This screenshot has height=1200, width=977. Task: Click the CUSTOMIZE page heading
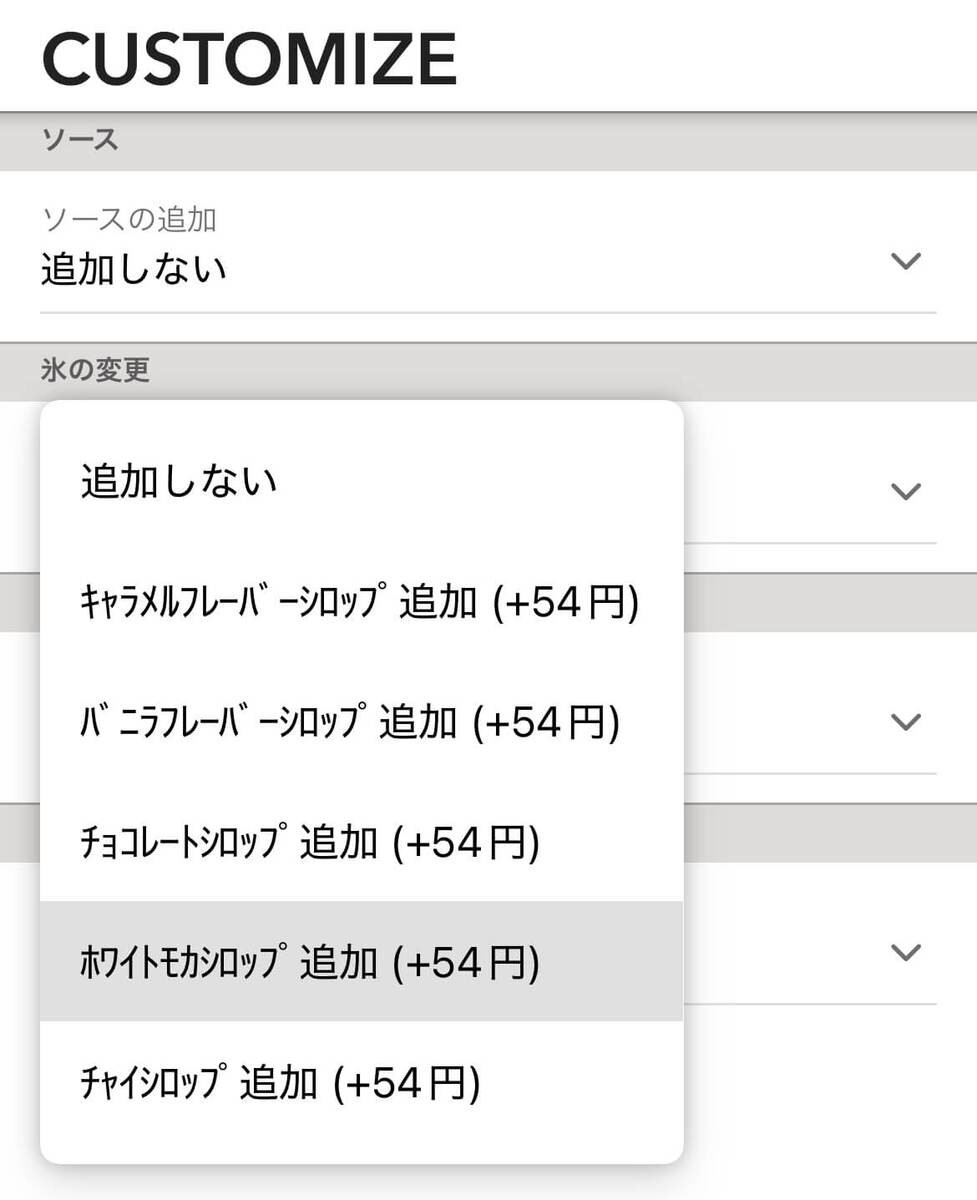(x=250, y=60)
